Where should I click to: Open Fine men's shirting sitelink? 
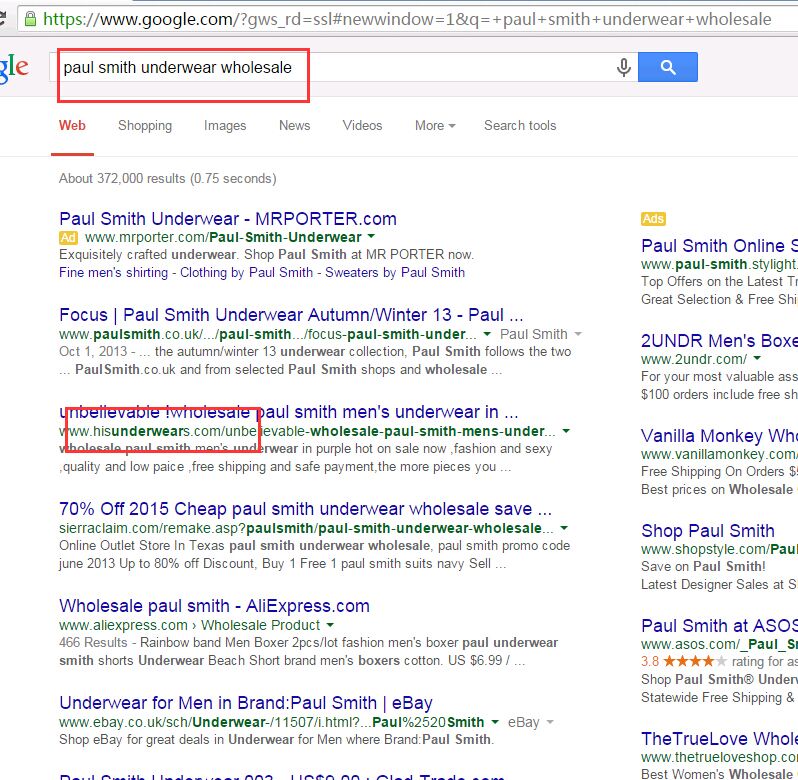[x=113, y=273]
